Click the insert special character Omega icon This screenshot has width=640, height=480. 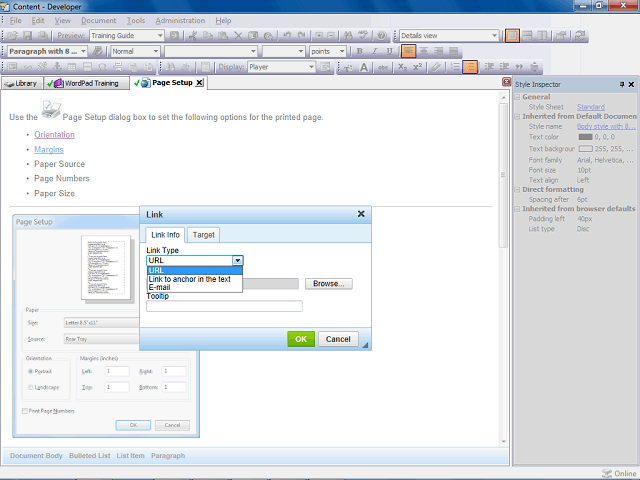pyautogui.click(x=102, y=67)
